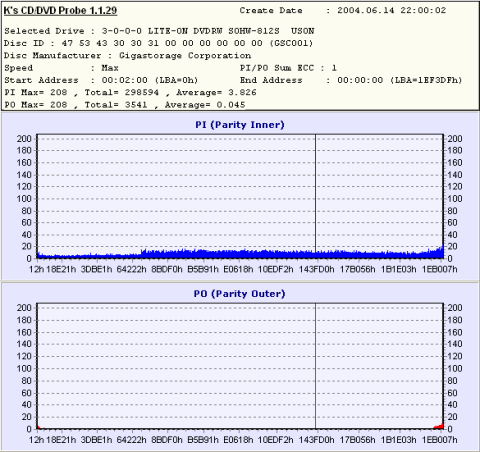Click the PI Total= 298594 value
The height and width of the screenshot is (452, 480).
(122, 92)
